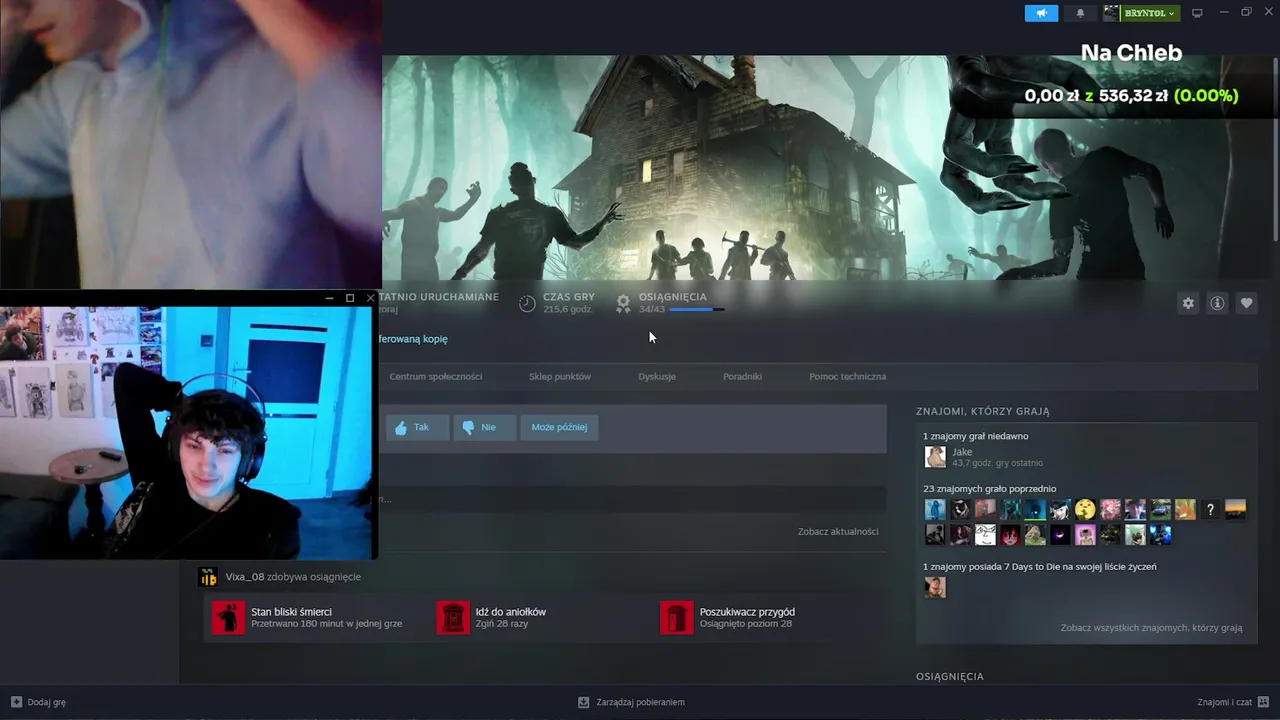Show game info circle icon
The image size is (1280, 720).
click(1217, 303)
